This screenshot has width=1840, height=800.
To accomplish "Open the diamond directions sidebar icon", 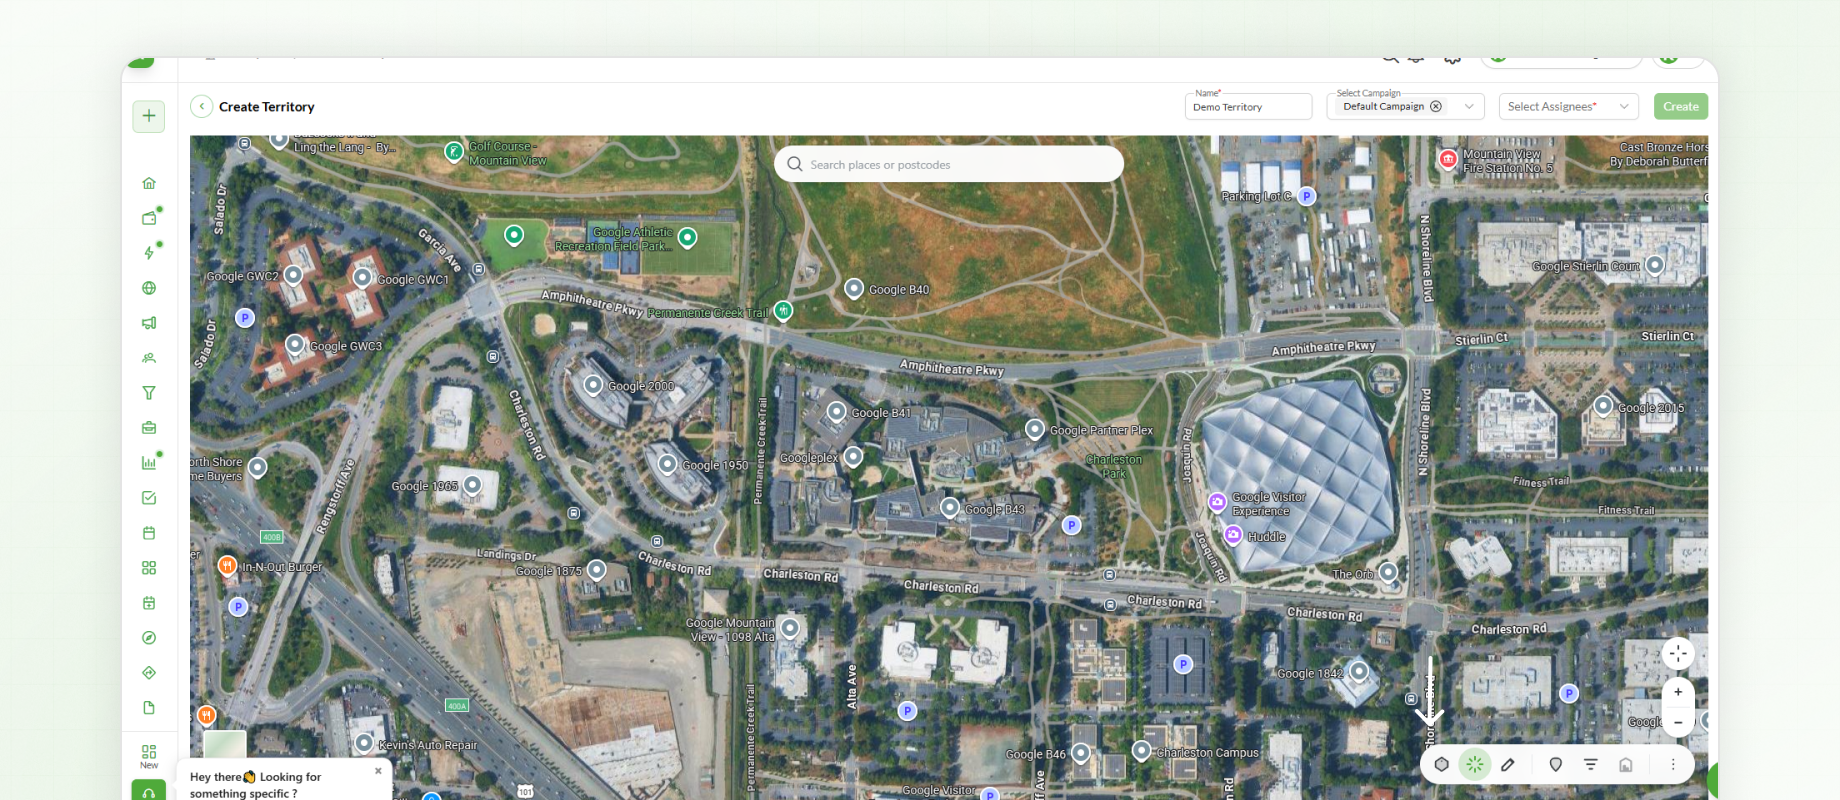I will [149, 673].
